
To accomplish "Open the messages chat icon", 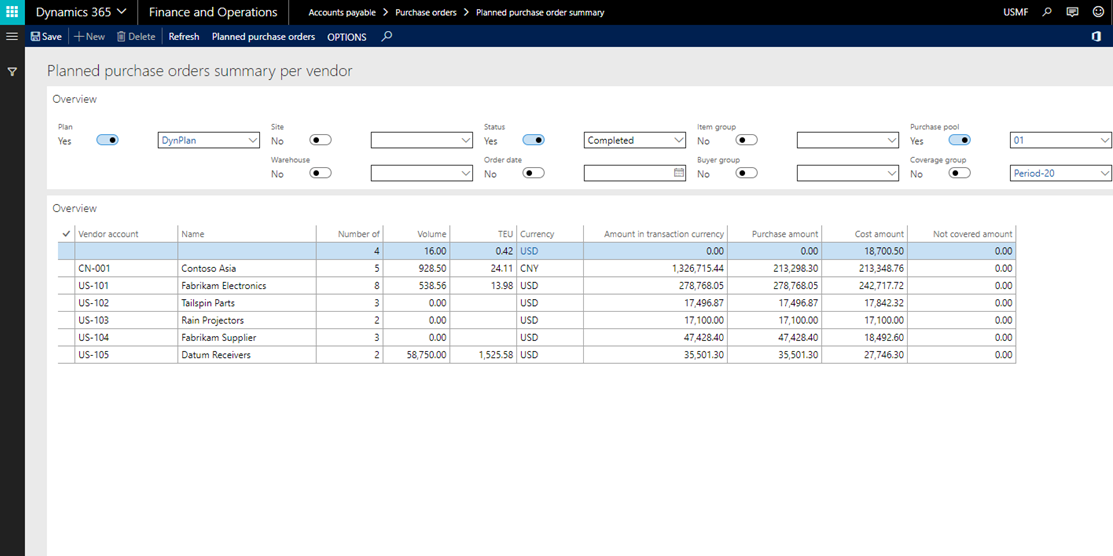I will coord(1072,12).
